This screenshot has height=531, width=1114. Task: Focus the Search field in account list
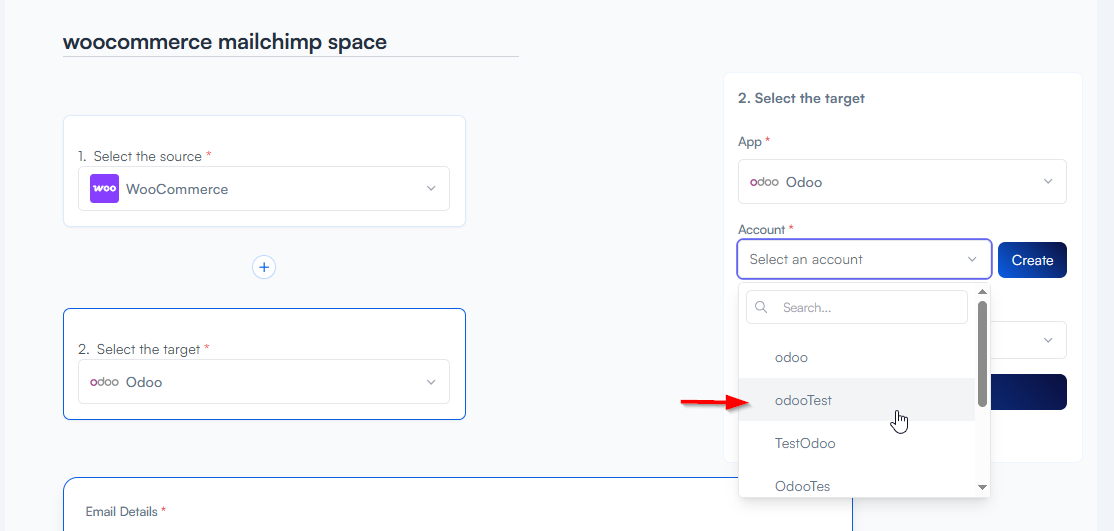[x=870, y=308]
